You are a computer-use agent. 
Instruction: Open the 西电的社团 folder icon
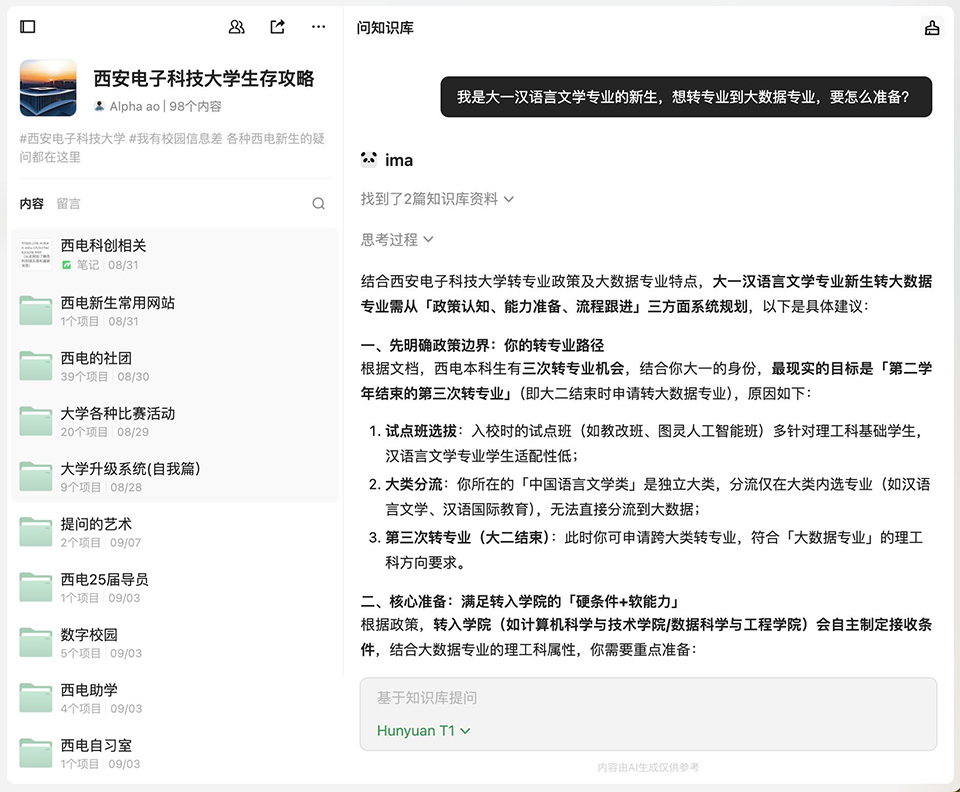[36, 366]
